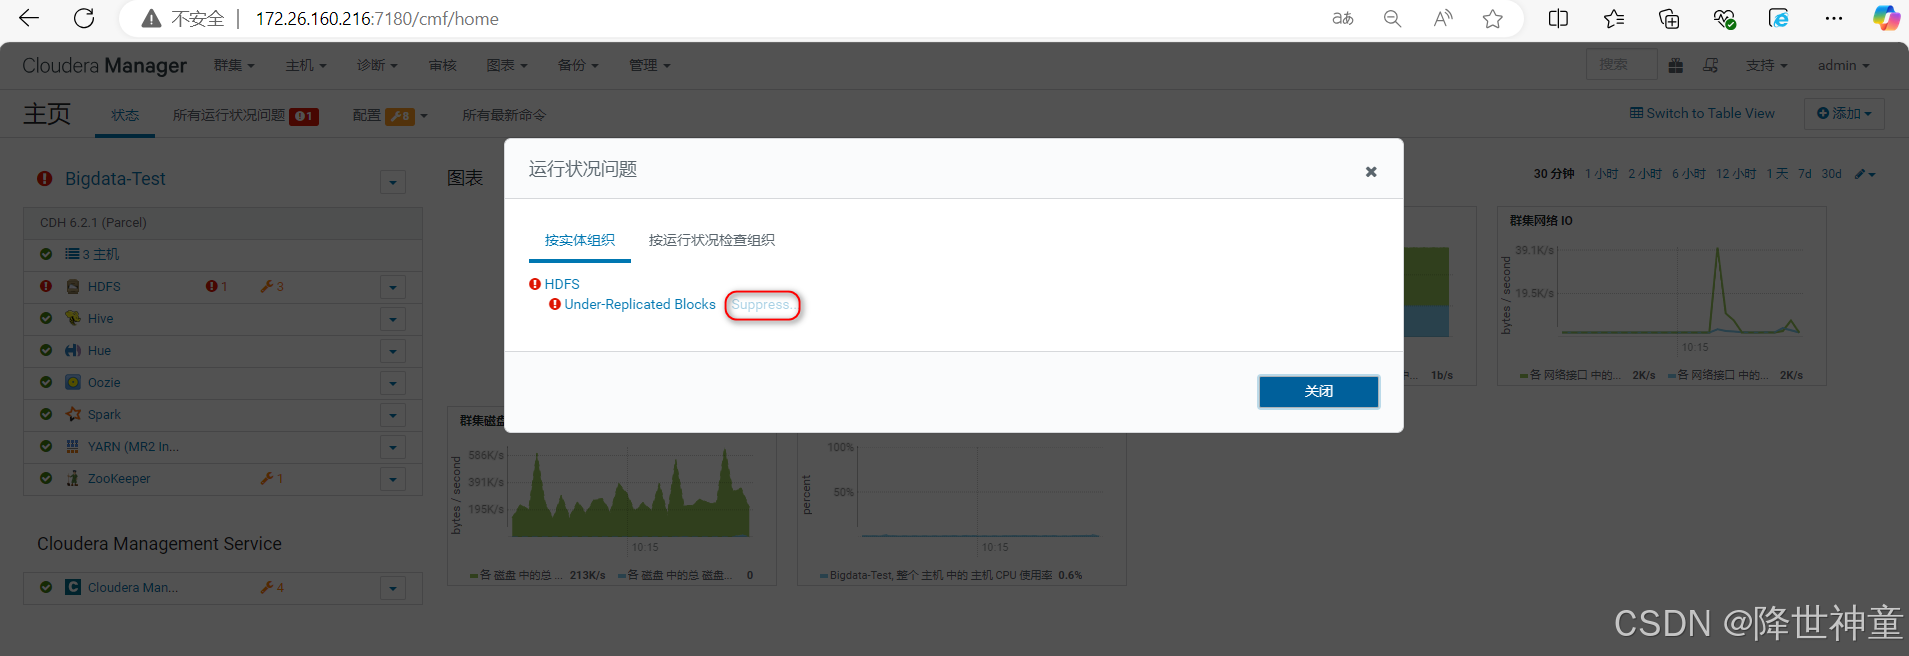This screenshot has width=1909, height=656.
Task: Open Under-Replicated Blocks link
Action: (x=640, y=304)
